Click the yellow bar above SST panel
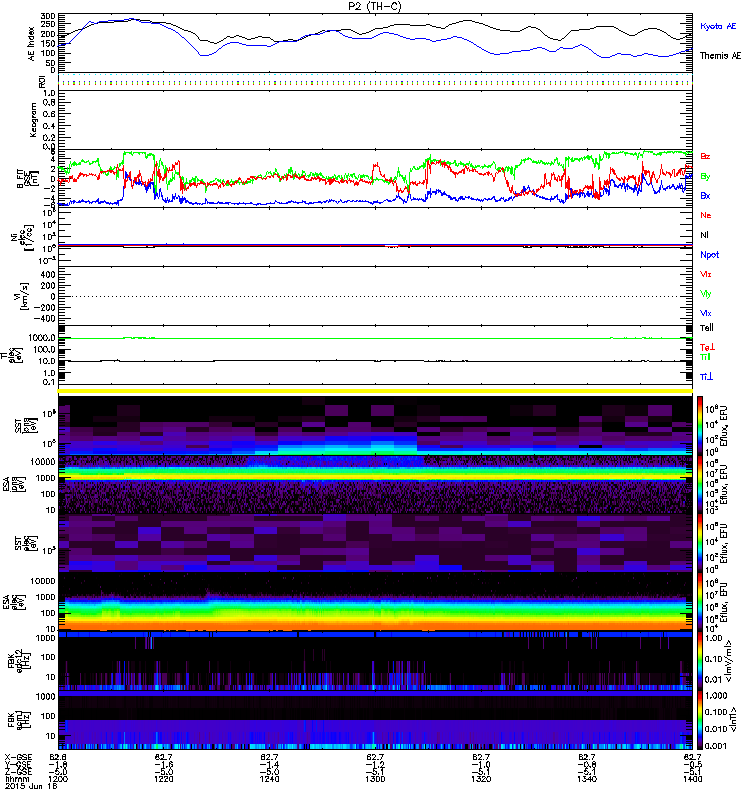 375,391
